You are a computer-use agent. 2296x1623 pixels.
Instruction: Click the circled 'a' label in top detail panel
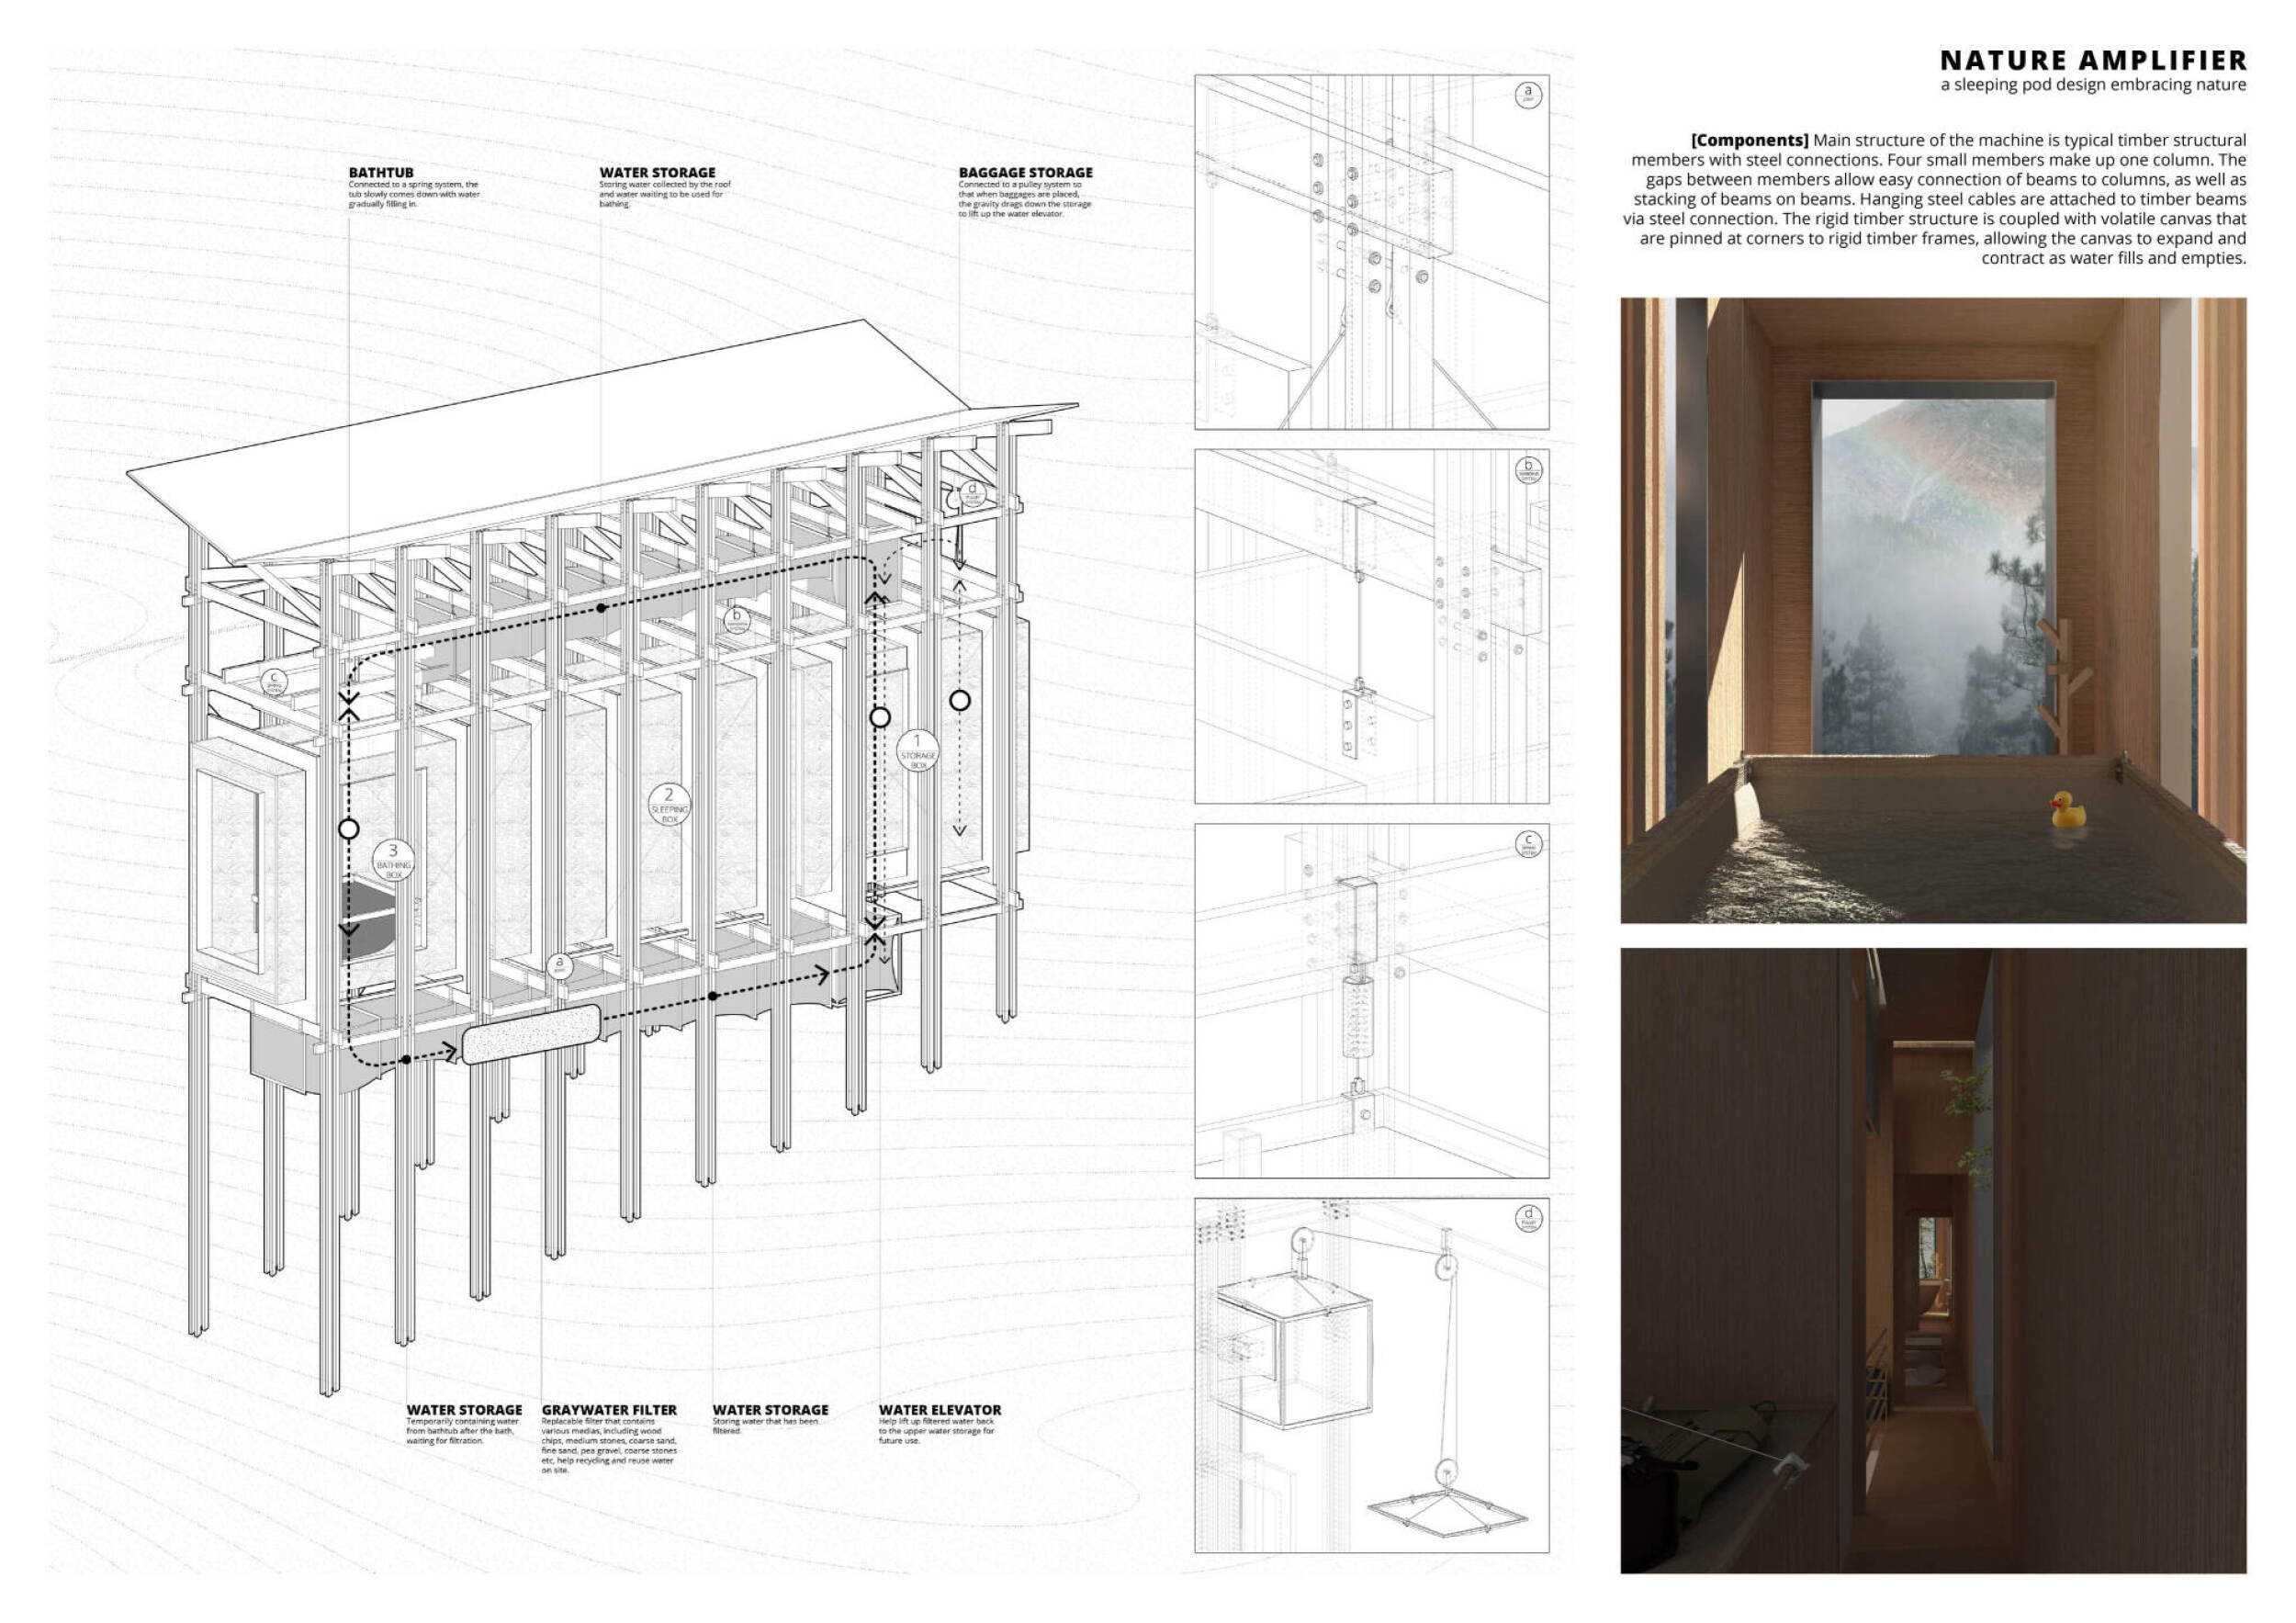click(1527, 95)
